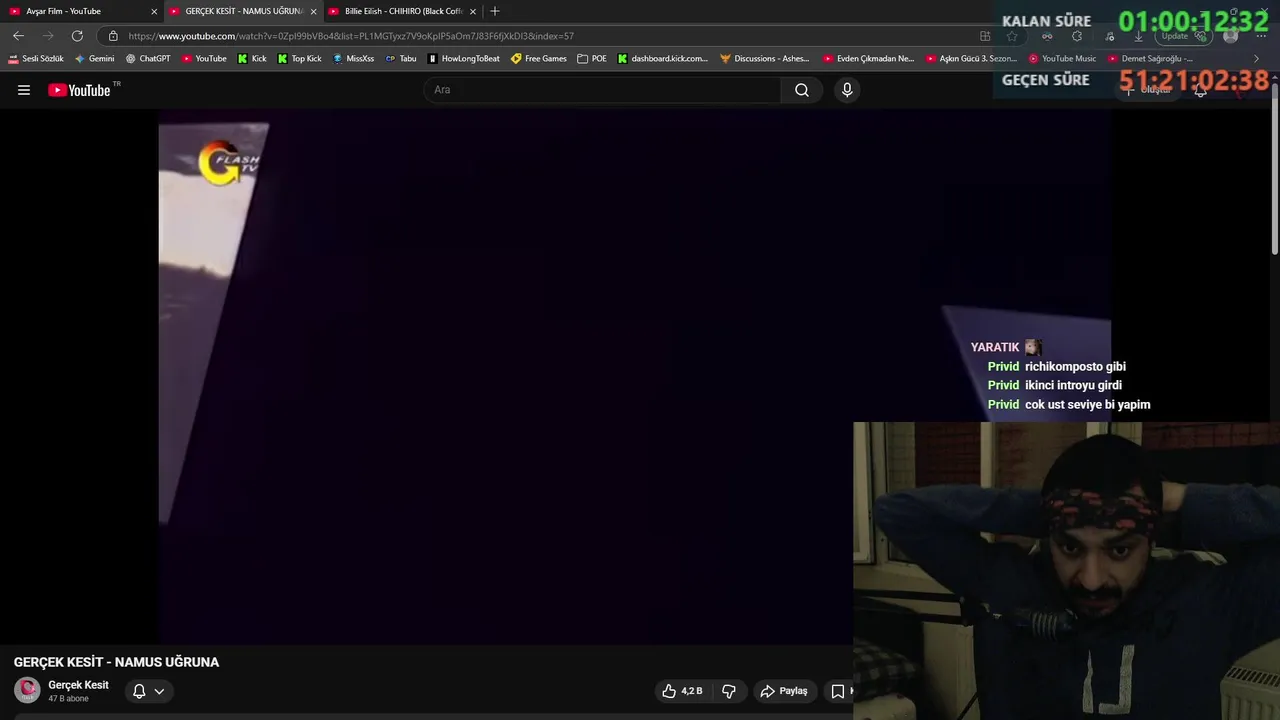1280x720 pixels.
Task: Reload the page using the refresh icon
Action: point(77,36)
